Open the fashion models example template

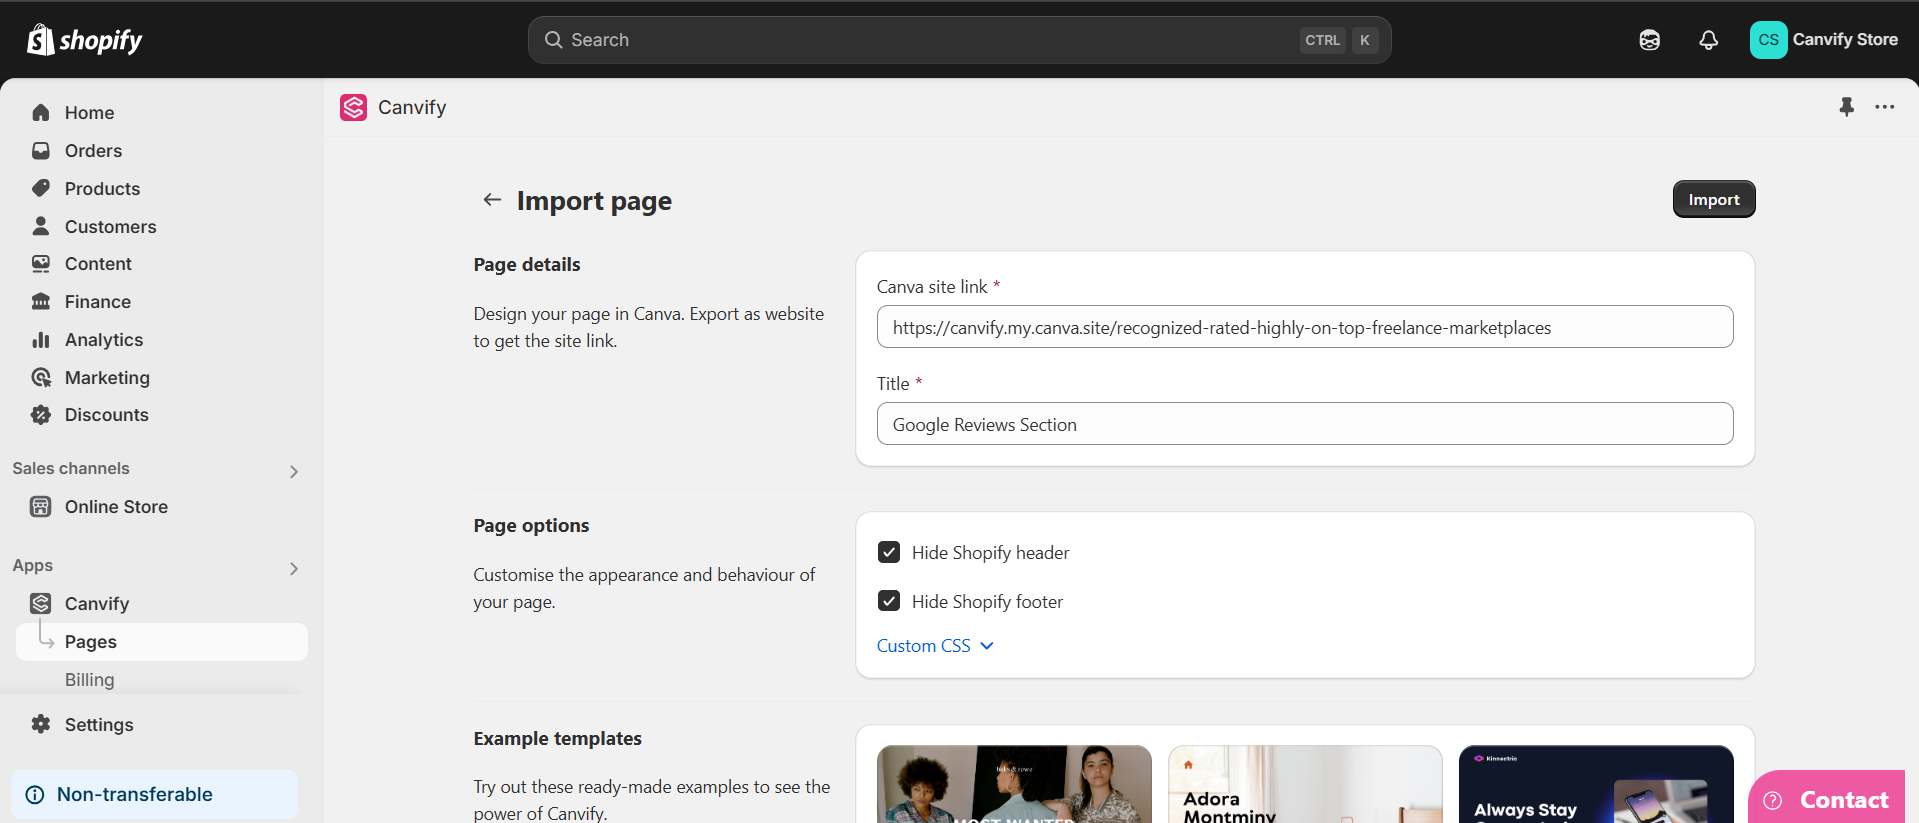[1014, 784]
